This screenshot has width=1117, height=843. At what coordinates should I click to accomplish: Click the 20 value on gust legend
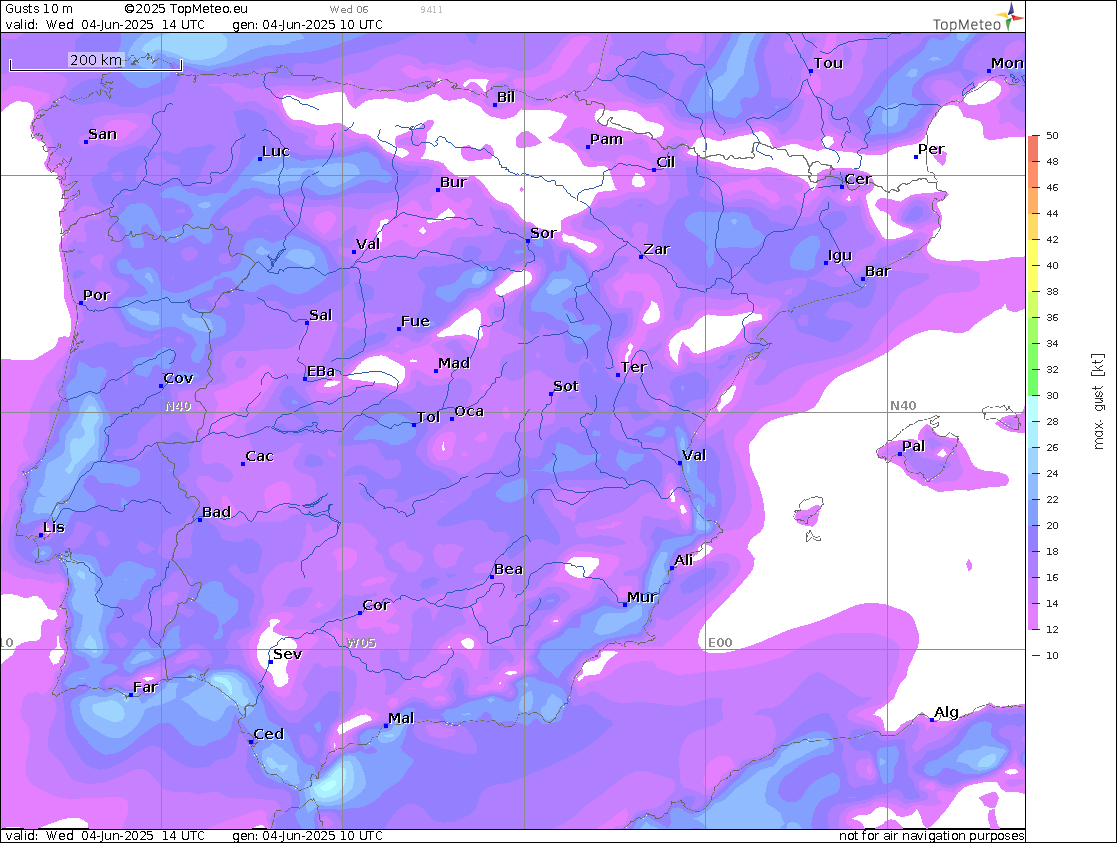(1052, 525)
